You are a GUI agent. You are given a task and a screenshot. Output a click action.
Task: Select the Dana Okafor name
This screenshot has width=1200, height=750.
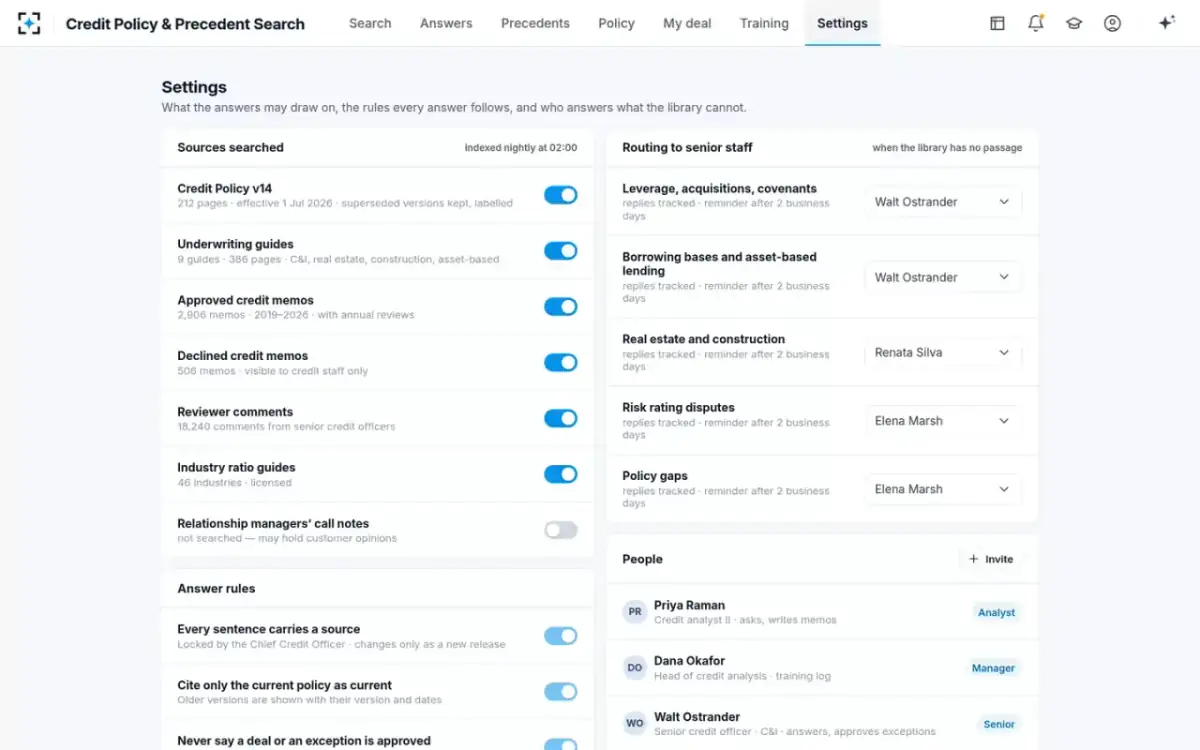pyautogui.click(x=689, y=661)
